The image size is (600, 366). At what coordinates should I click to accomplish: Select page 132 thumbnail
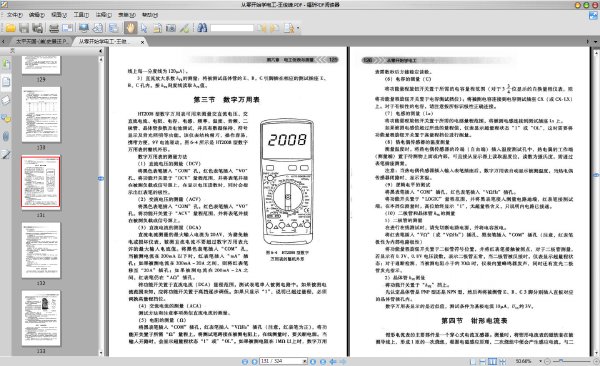pyautogui.click(x=41, y=250)
